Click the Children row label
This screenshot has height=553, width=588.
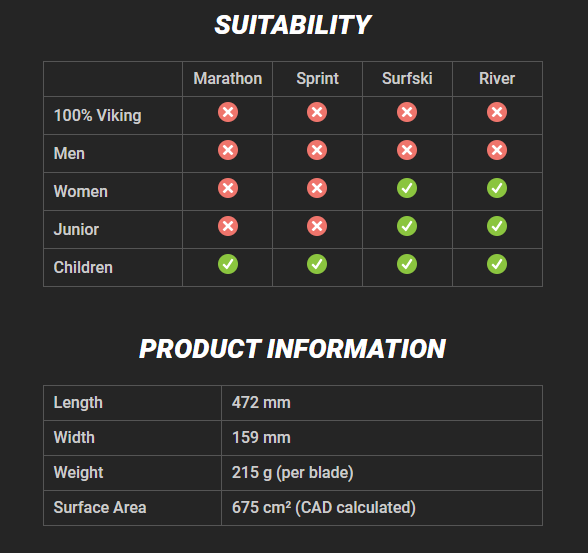83,268
